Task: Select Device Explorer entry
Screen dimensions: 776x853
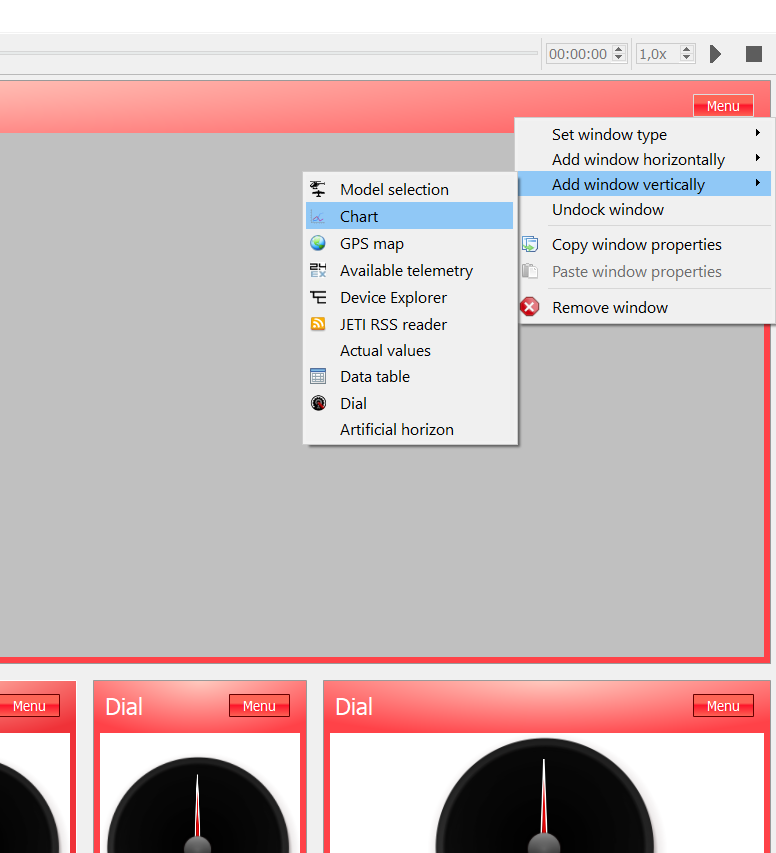Action: click(409, 297)
